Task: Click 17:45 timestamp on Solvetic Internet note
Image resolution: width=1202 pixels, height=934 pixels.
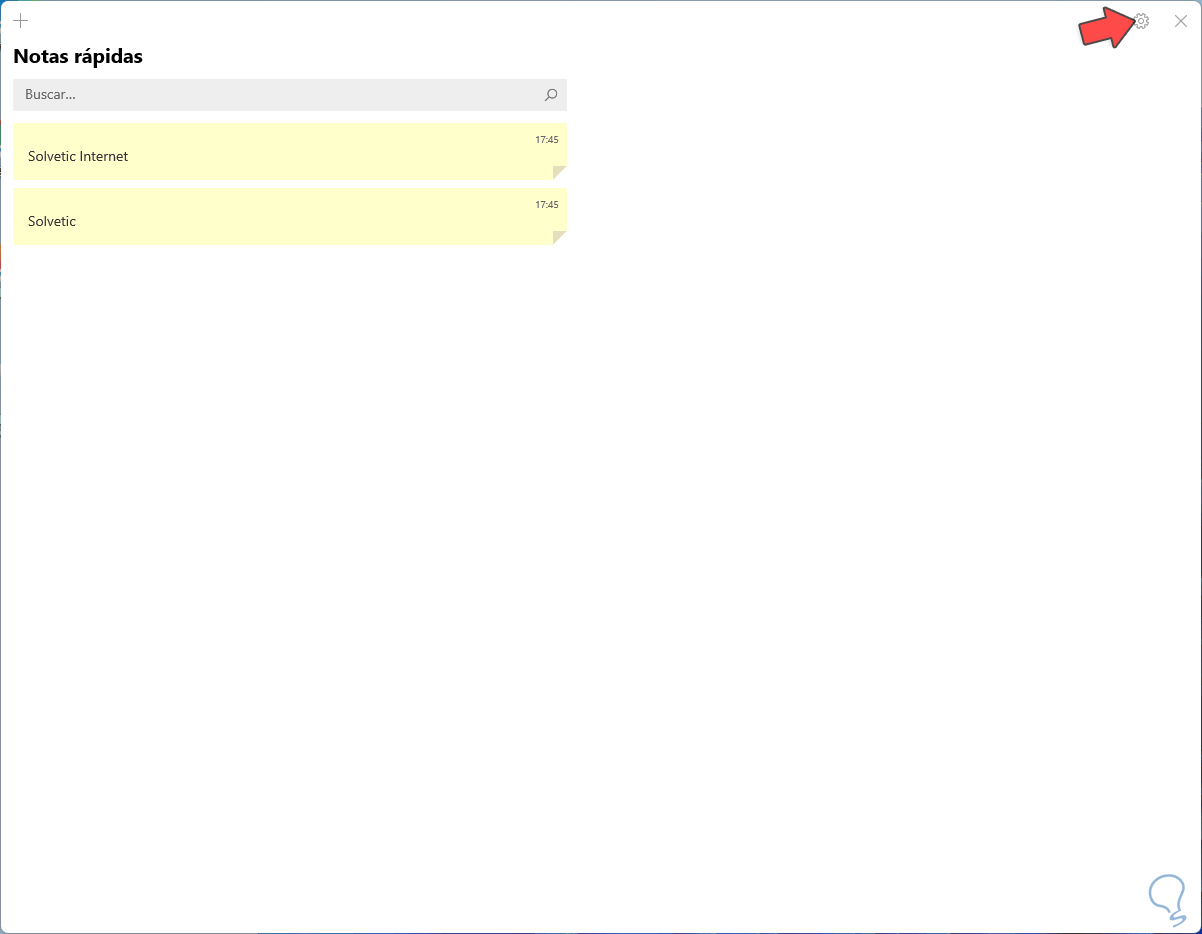Action: (546, 140)
